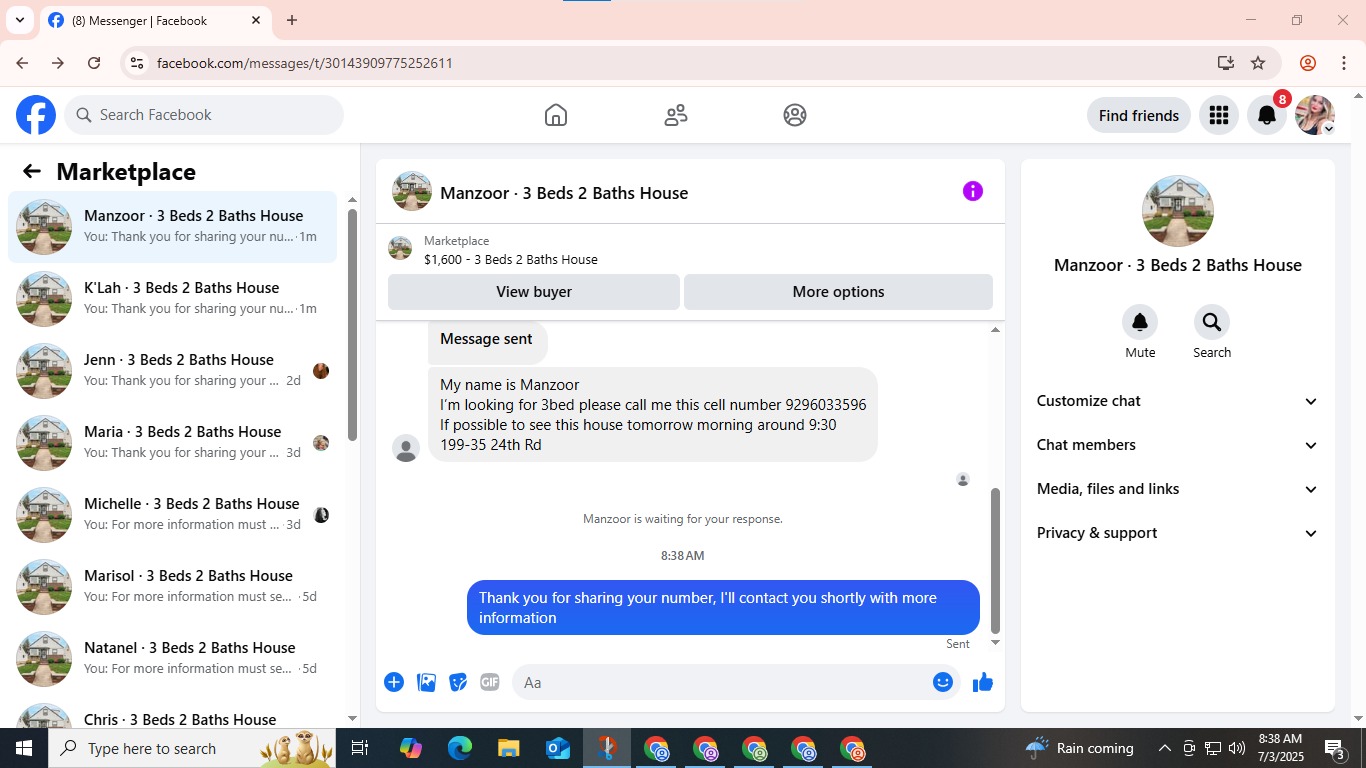1366x768 pixels.
Task: Search in conversation with the magnifier icon
Action: (1212, 322)
